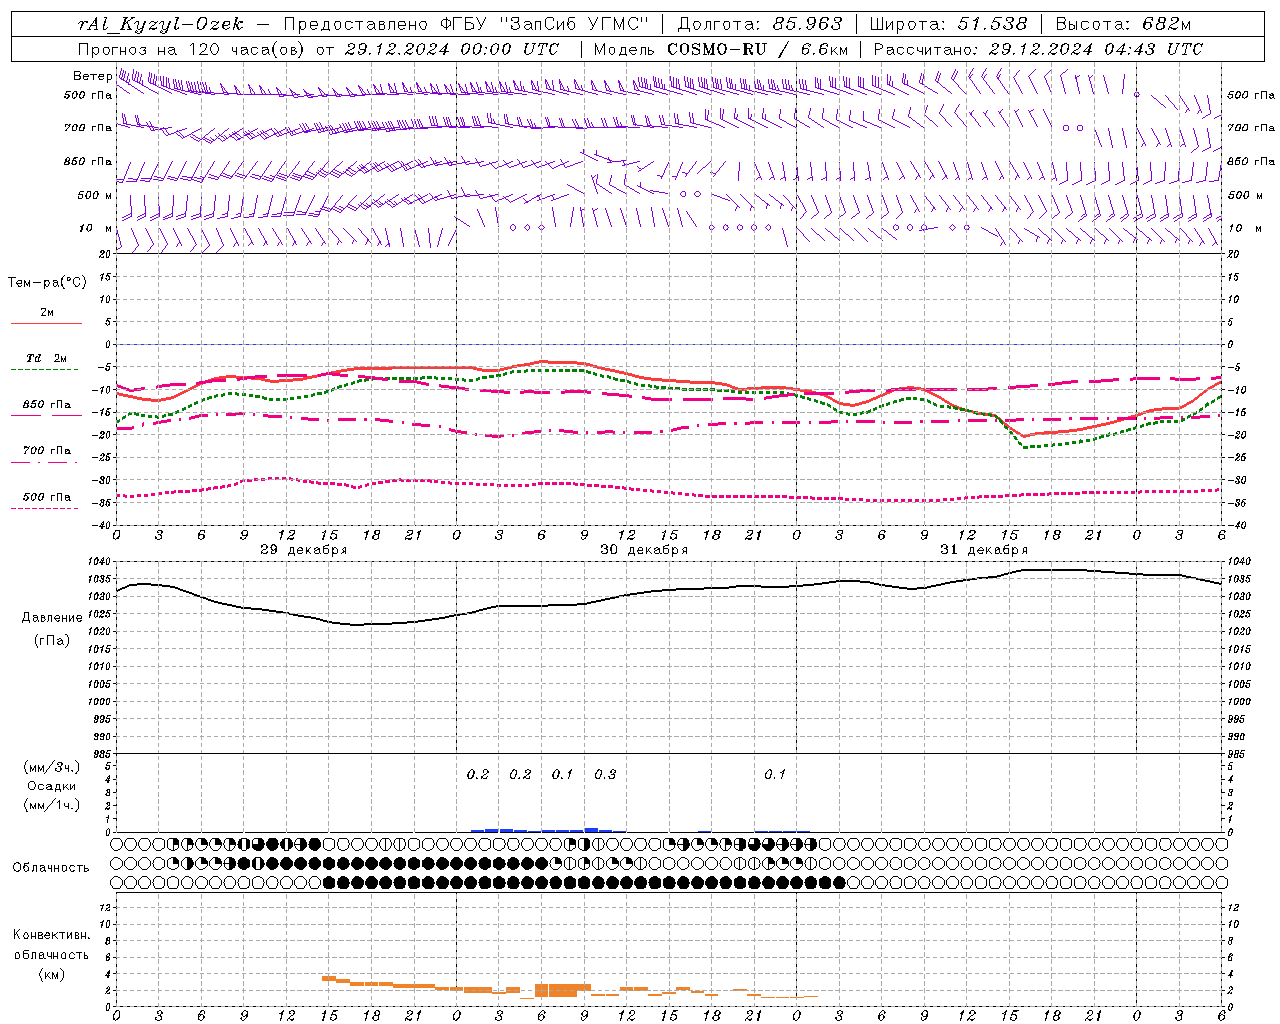Click the station name rAl_Kyzyl-Ozek
Viewport: 1280px width, 1024px height.
160,24
